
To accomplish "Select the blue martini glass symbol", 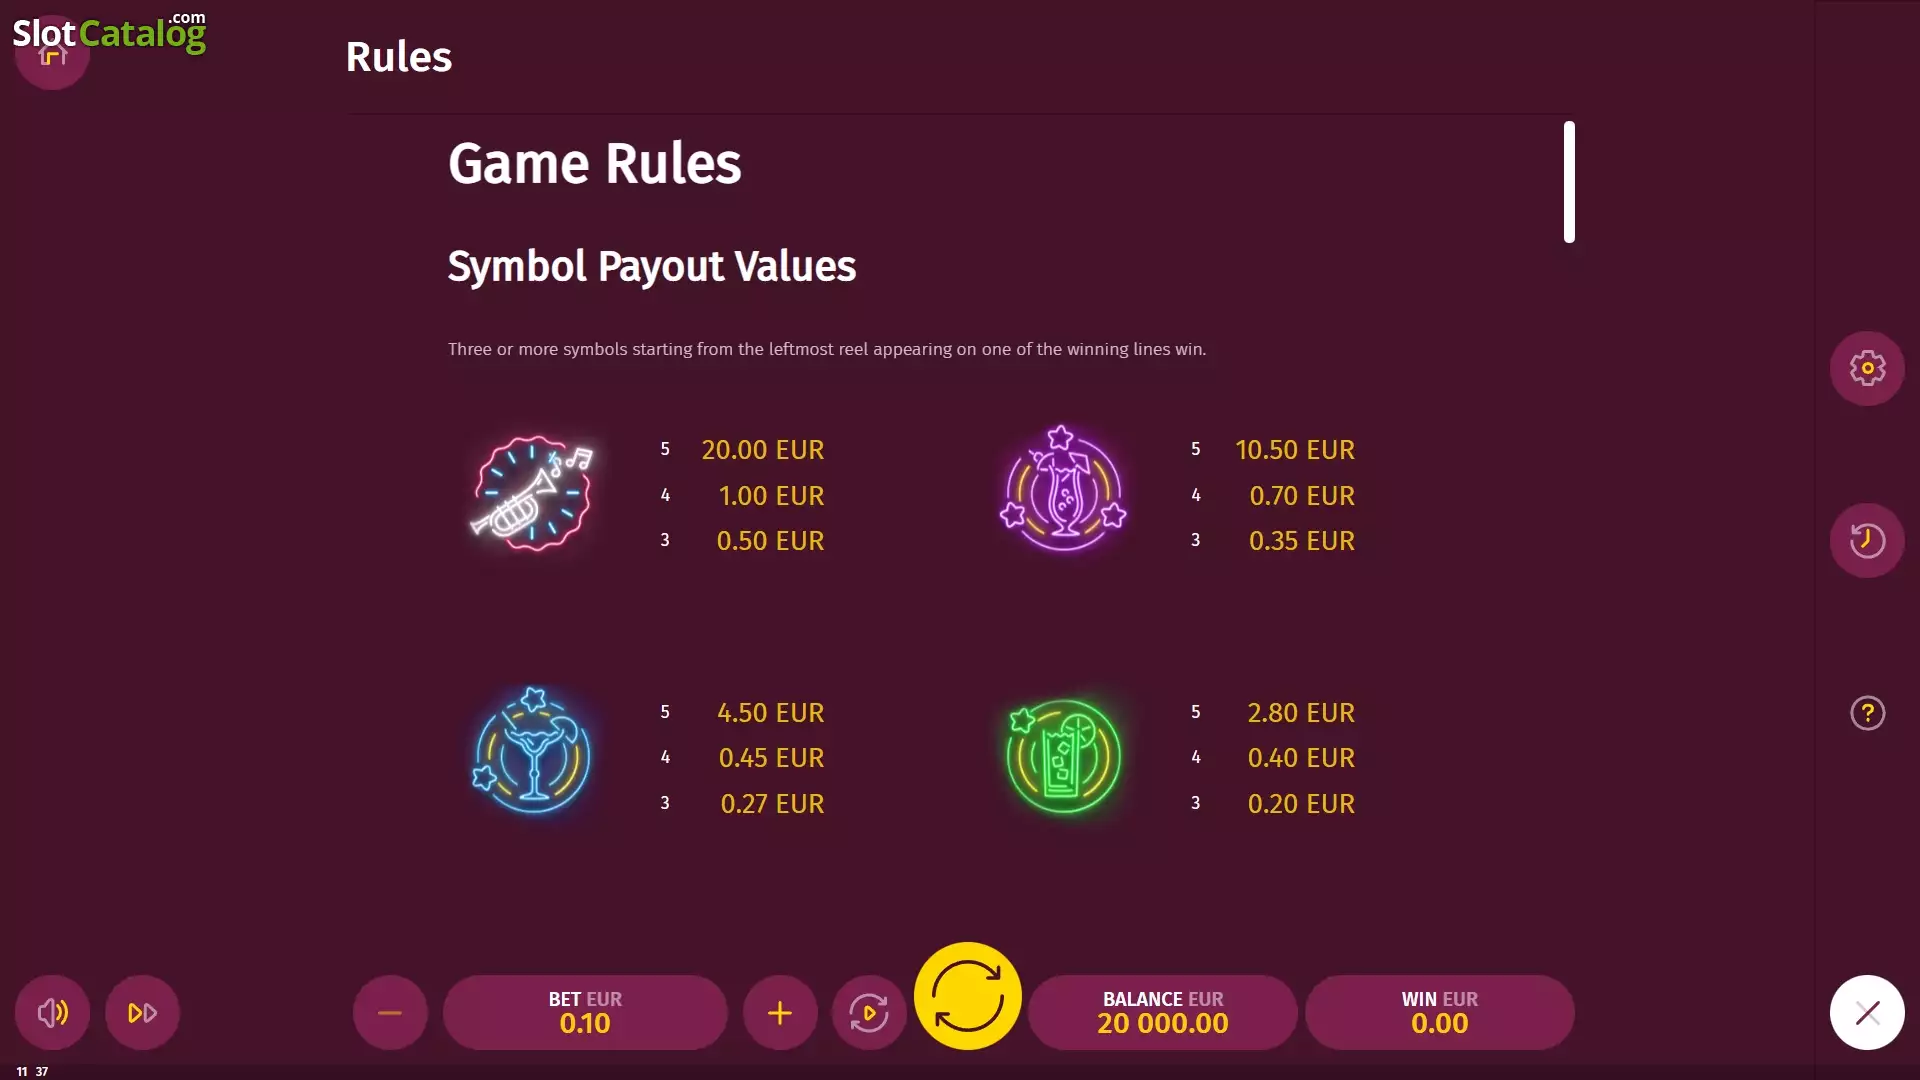I will tap(532, 751).
